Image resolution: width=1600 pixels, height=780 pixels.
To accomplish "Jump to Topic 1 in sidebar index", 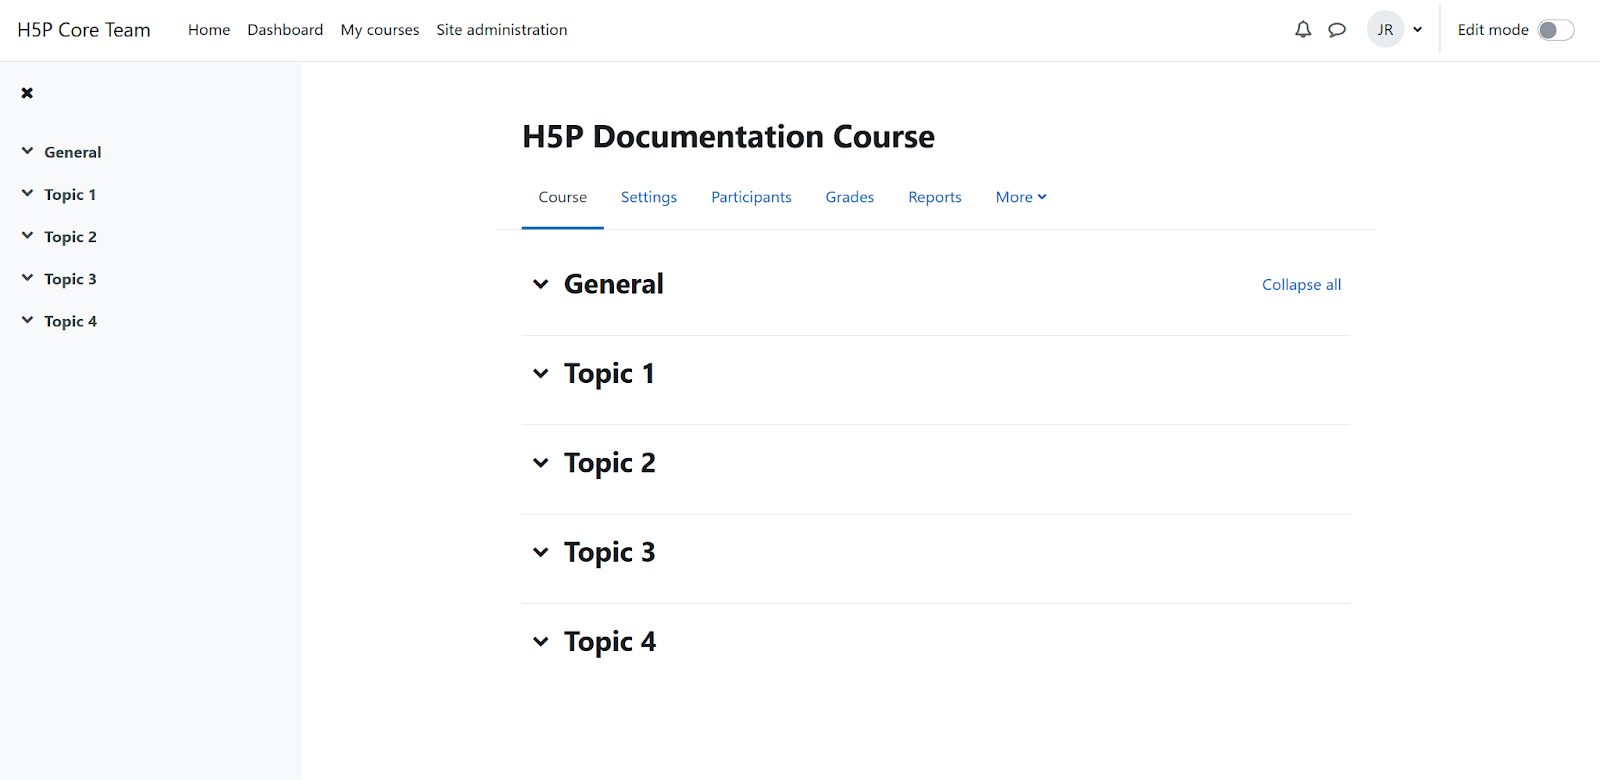I will [x=70, y=194].
